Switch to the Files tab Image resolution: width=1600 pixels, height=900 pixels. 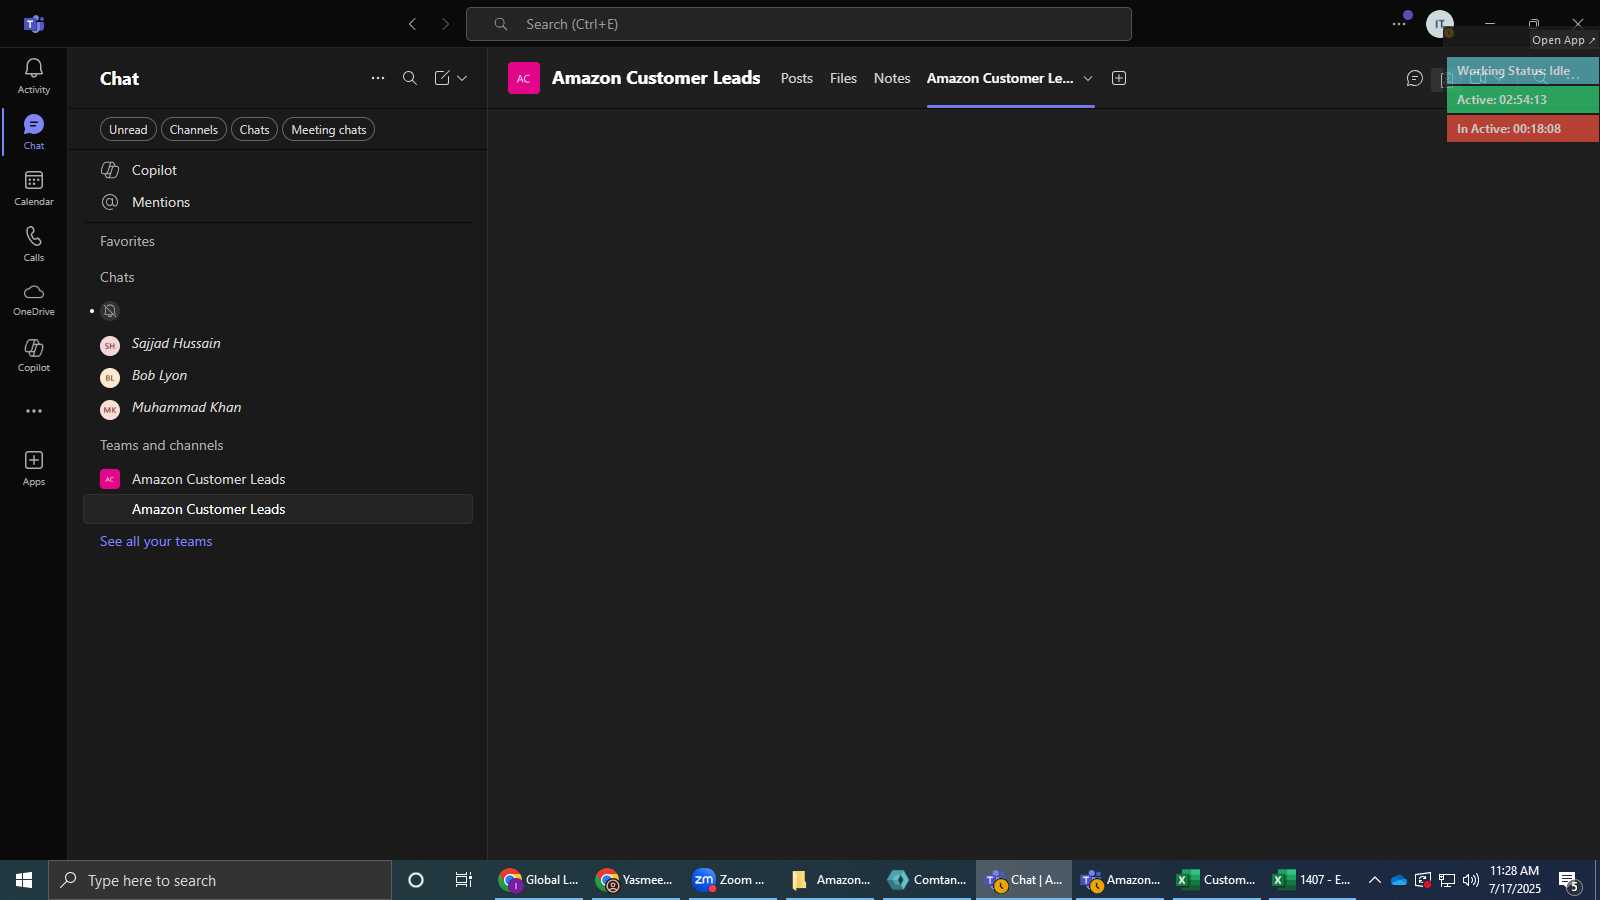(x=843, y=78)
